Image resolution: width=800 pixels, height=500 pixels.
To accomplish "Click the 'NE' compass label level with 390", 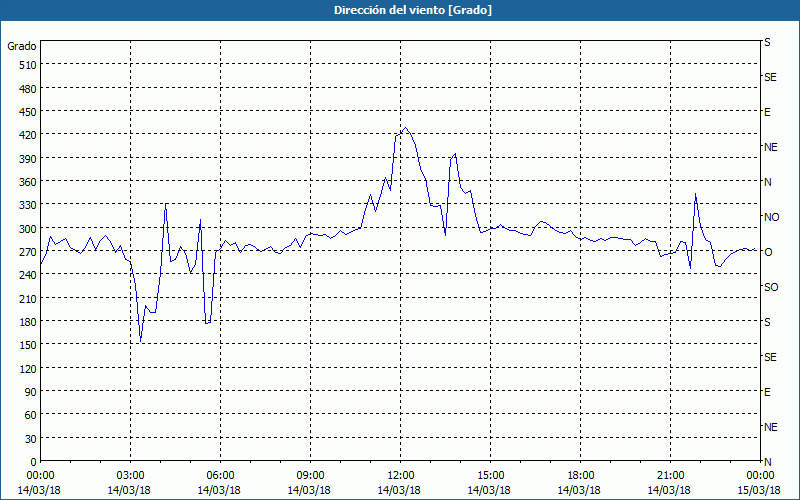I will (771, 147).
